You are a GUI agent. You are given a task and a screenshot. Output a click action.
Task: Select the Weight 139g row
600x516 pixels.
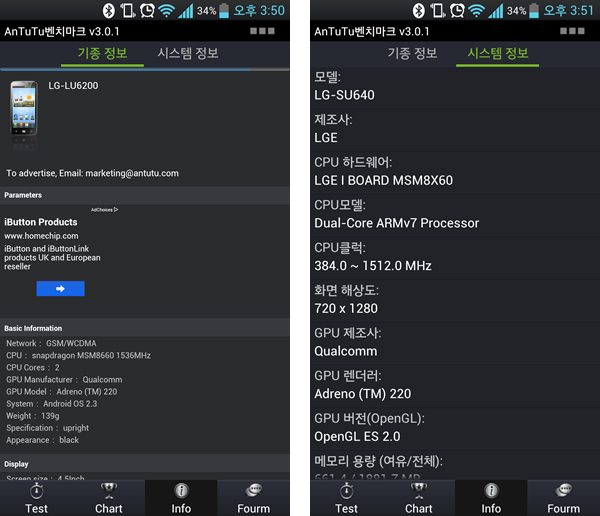pos(33,416)
